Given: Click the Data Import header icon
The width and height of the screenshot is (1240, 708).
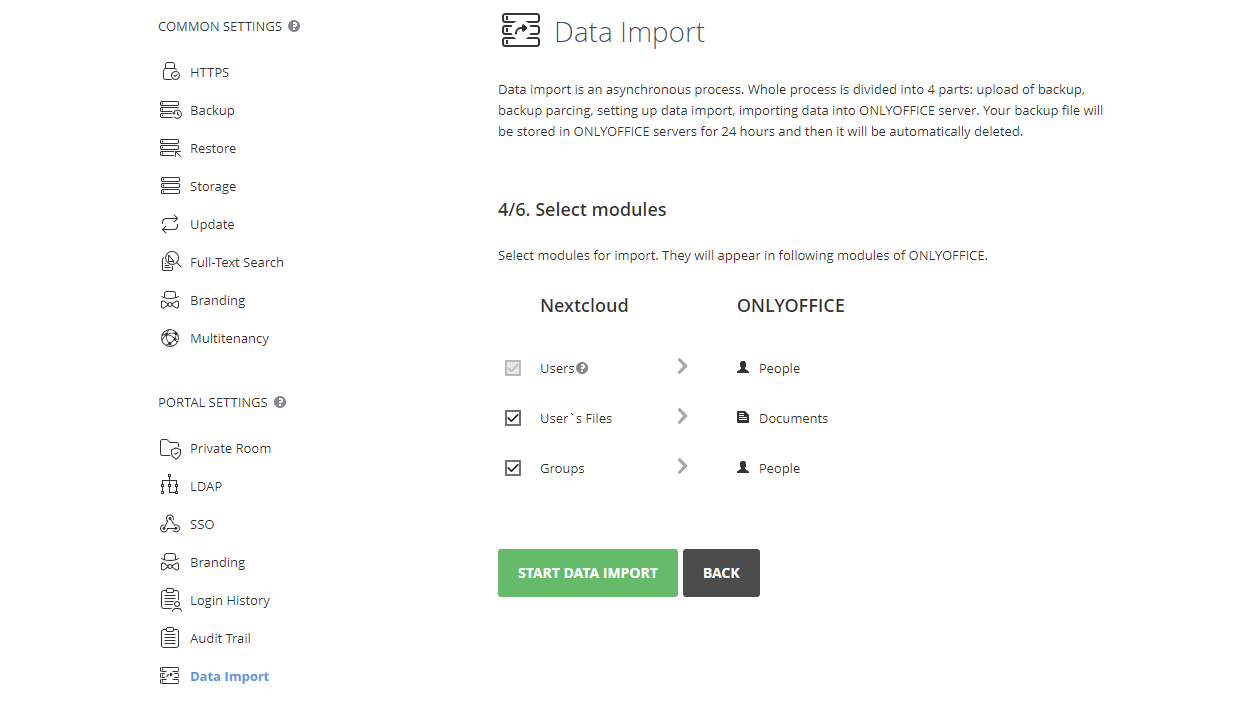Looking at the screenshot, I should pyautogui.click(x=519, y=30).
